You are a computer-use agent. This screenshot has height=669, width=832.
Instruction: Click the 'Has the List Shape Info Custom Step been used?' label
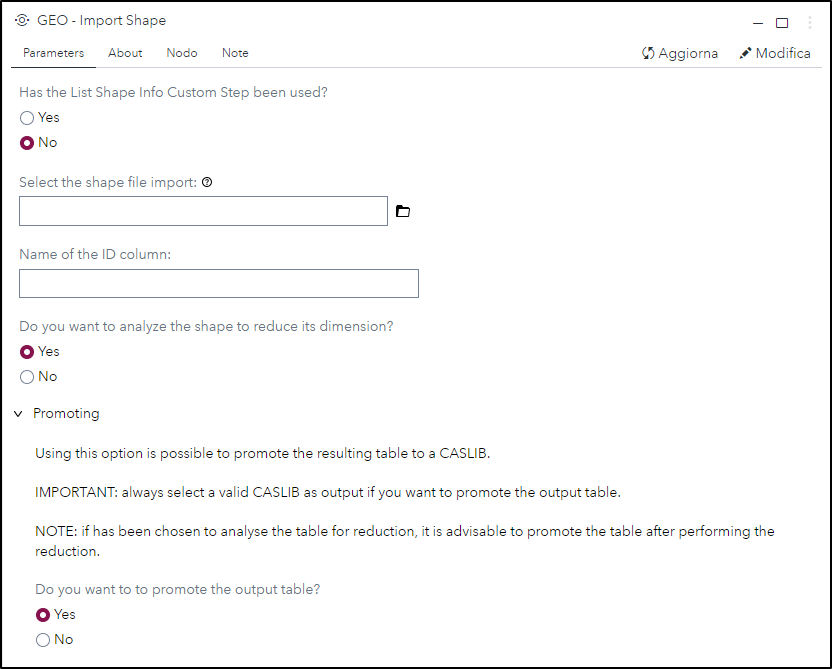(174, 92)
